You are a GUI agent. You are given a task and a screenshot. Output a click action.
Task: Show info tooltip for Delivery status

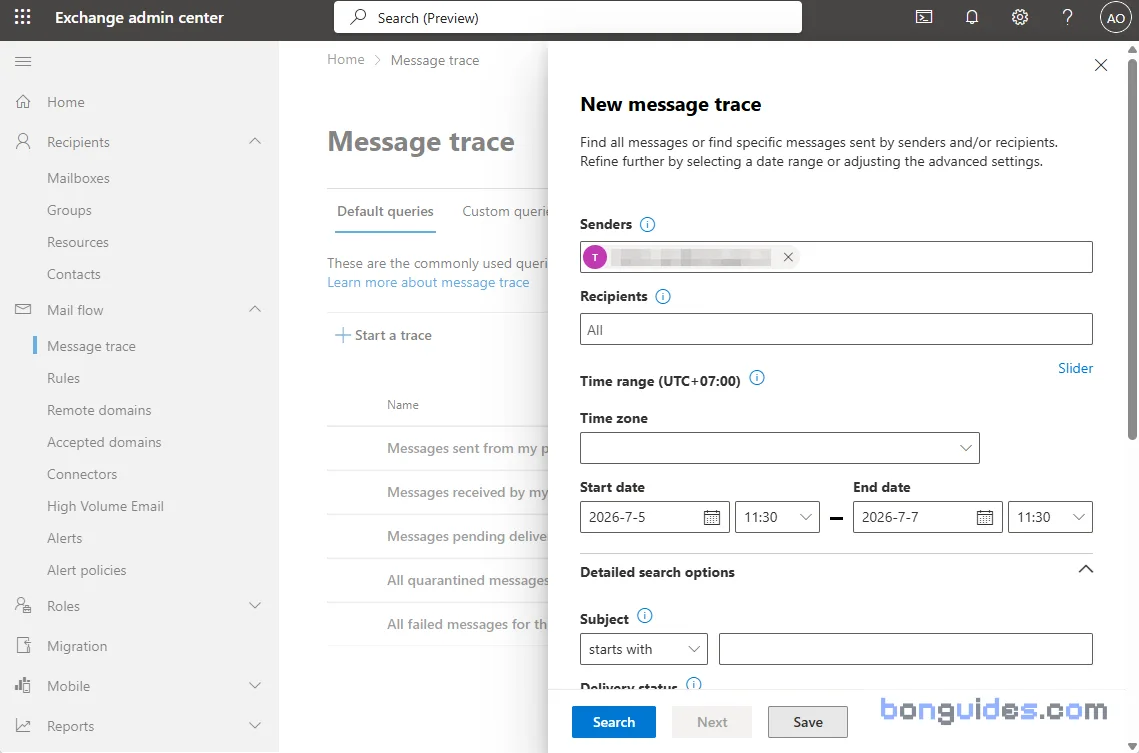click(x=694, y=684)
